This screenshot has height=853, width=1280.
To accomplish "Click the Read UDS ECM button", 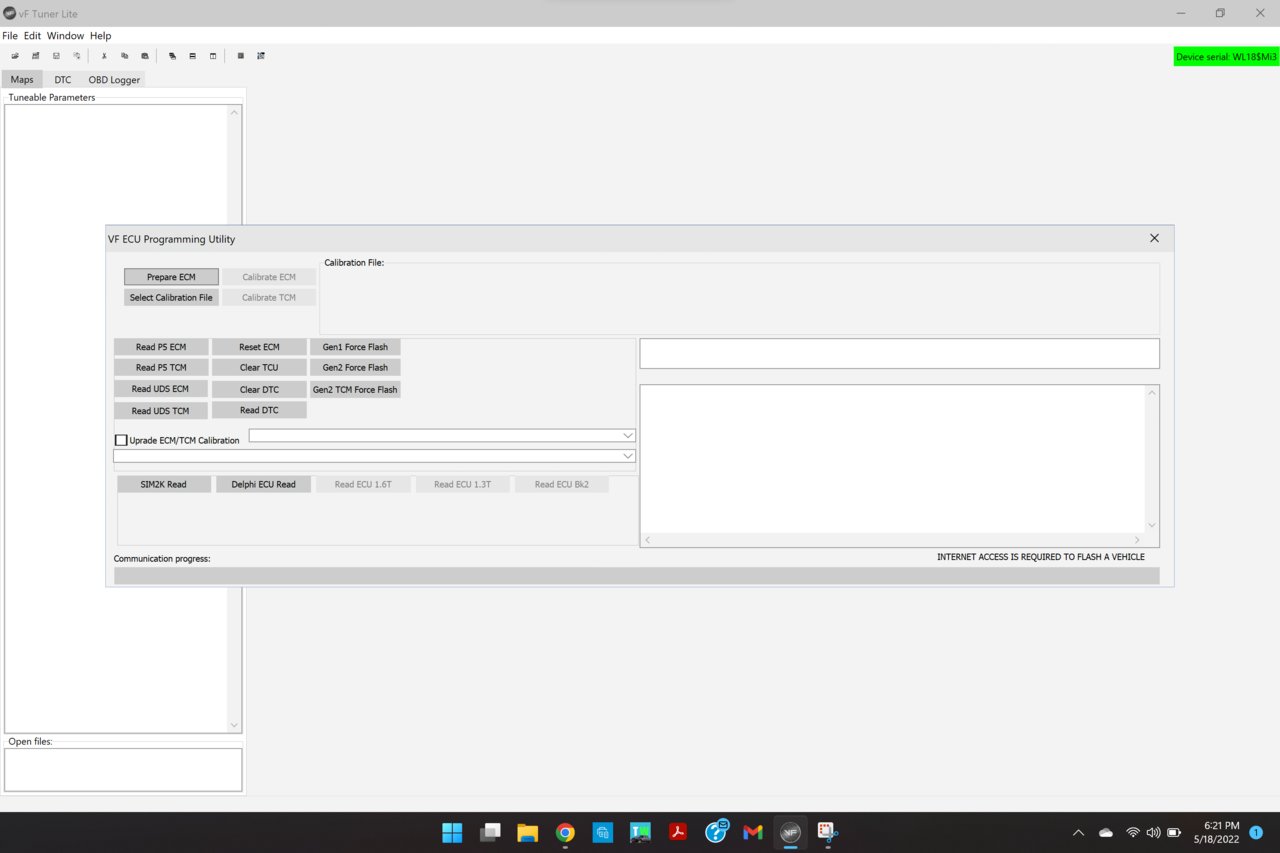I will pyautogui.click(x=161, y=389).
